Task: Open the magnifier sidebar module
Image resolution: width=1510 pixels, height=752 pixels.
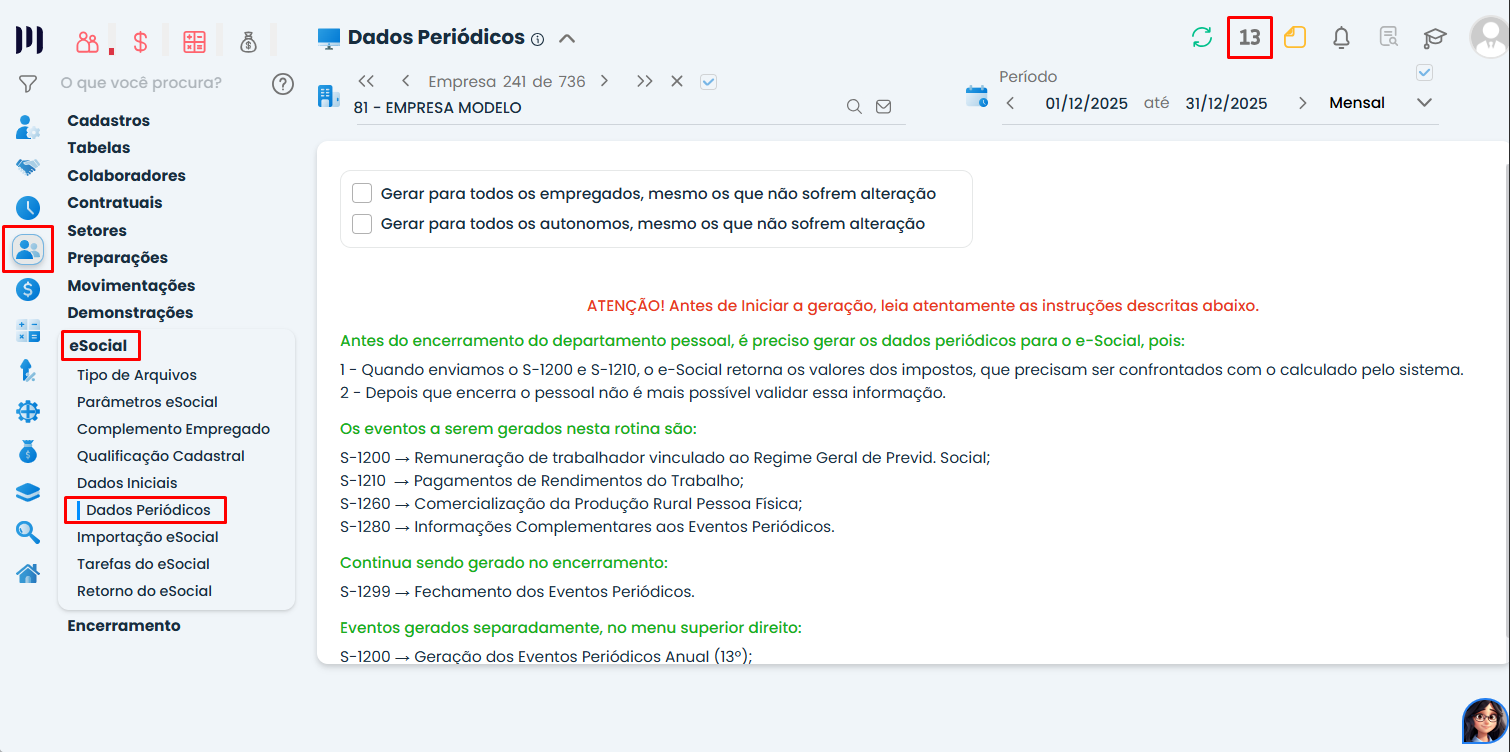Action: [x=28, y=533]
